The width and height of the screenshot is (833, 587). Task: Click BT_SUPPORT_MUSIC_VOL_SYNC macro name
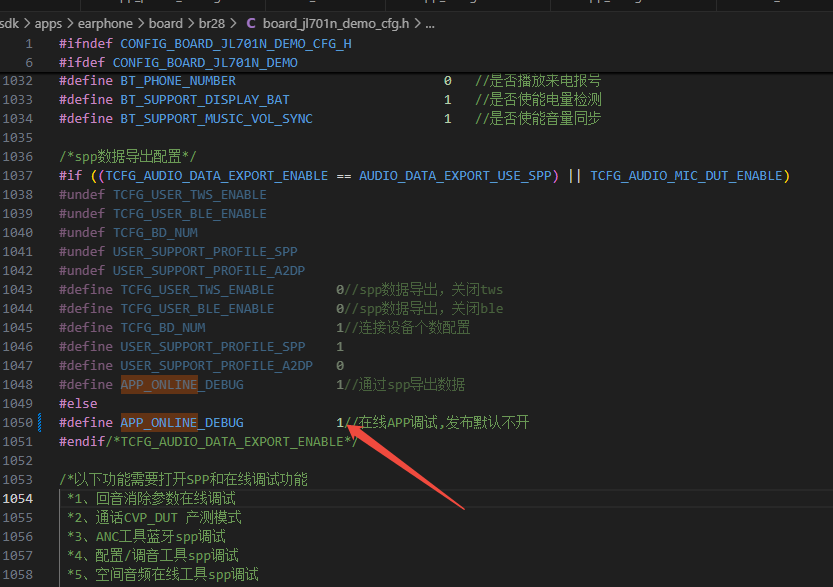click(216, 118)
